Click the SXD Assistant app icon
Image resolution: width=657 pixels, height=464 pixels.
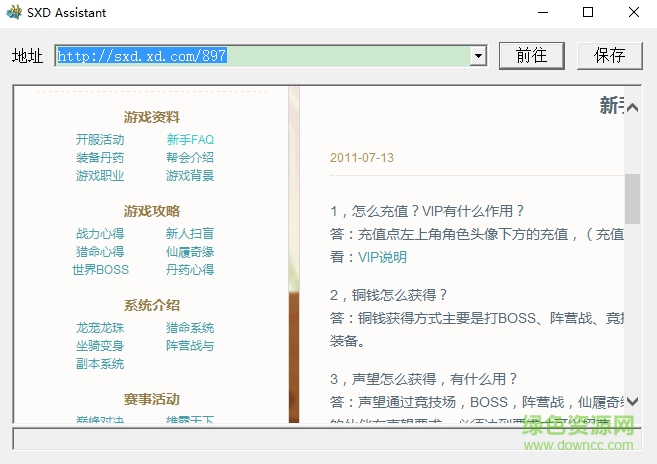coord(14,12)
